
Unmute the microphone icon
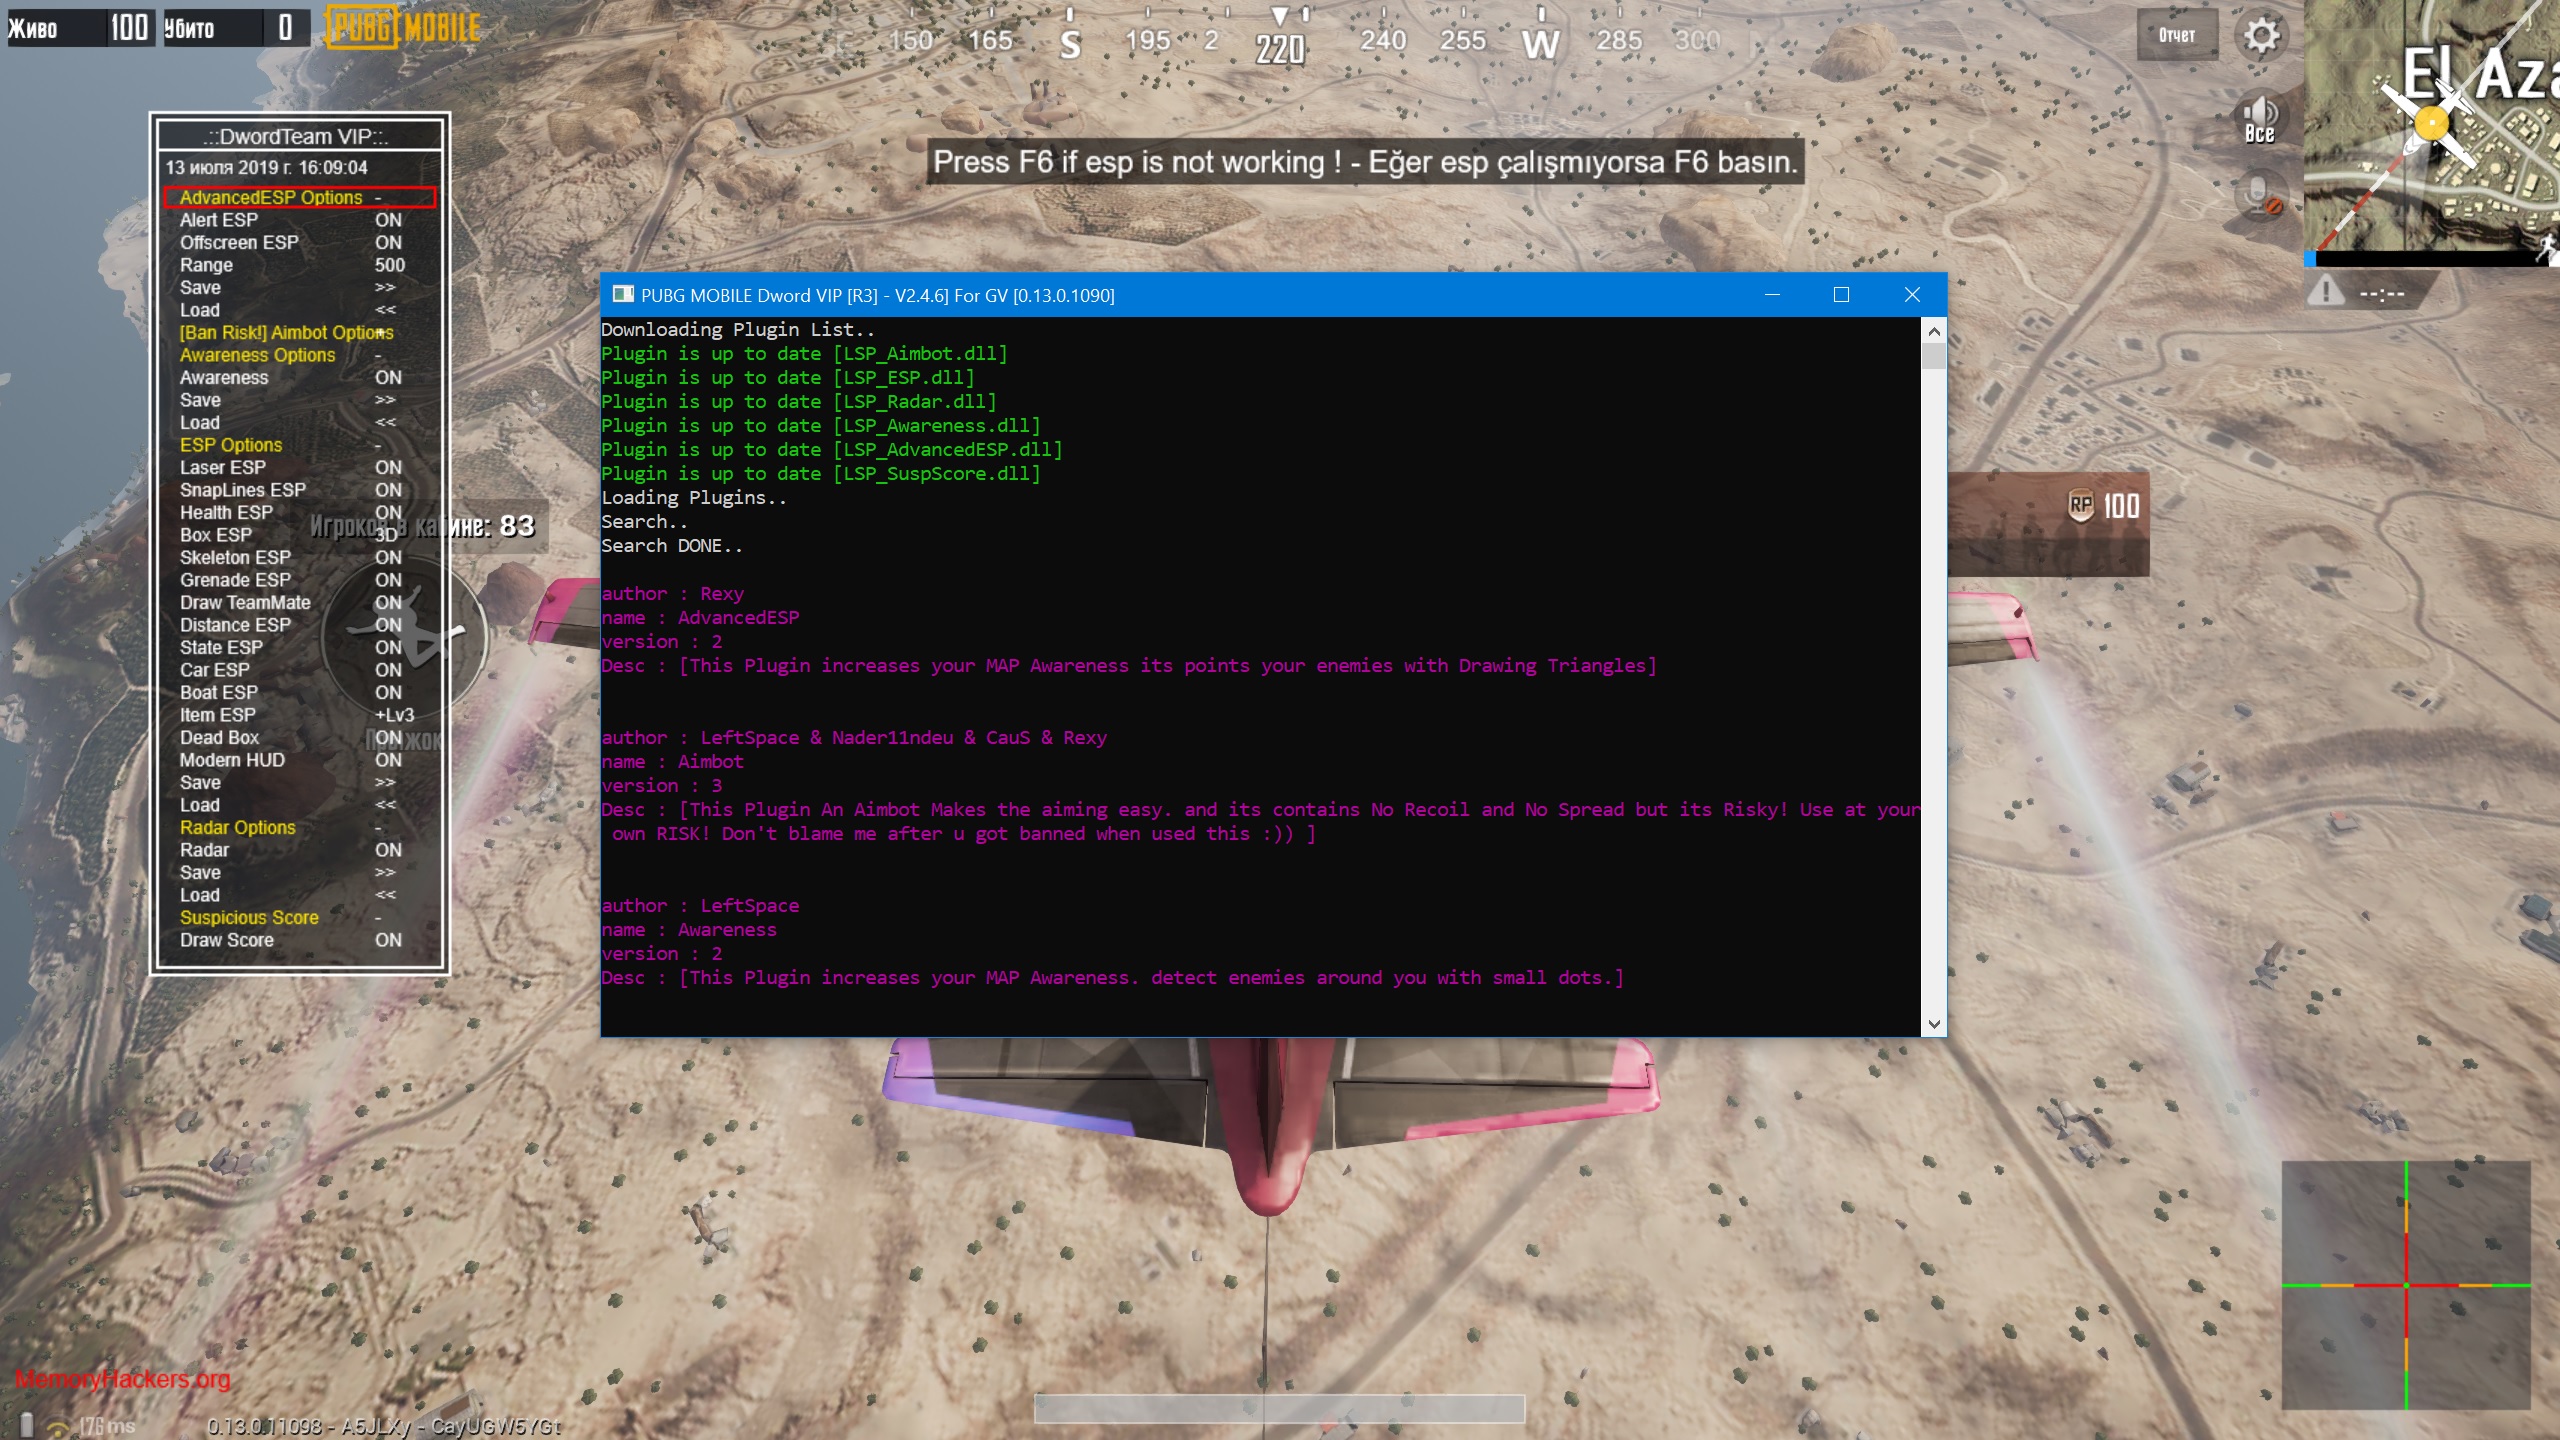(2261, 195)
